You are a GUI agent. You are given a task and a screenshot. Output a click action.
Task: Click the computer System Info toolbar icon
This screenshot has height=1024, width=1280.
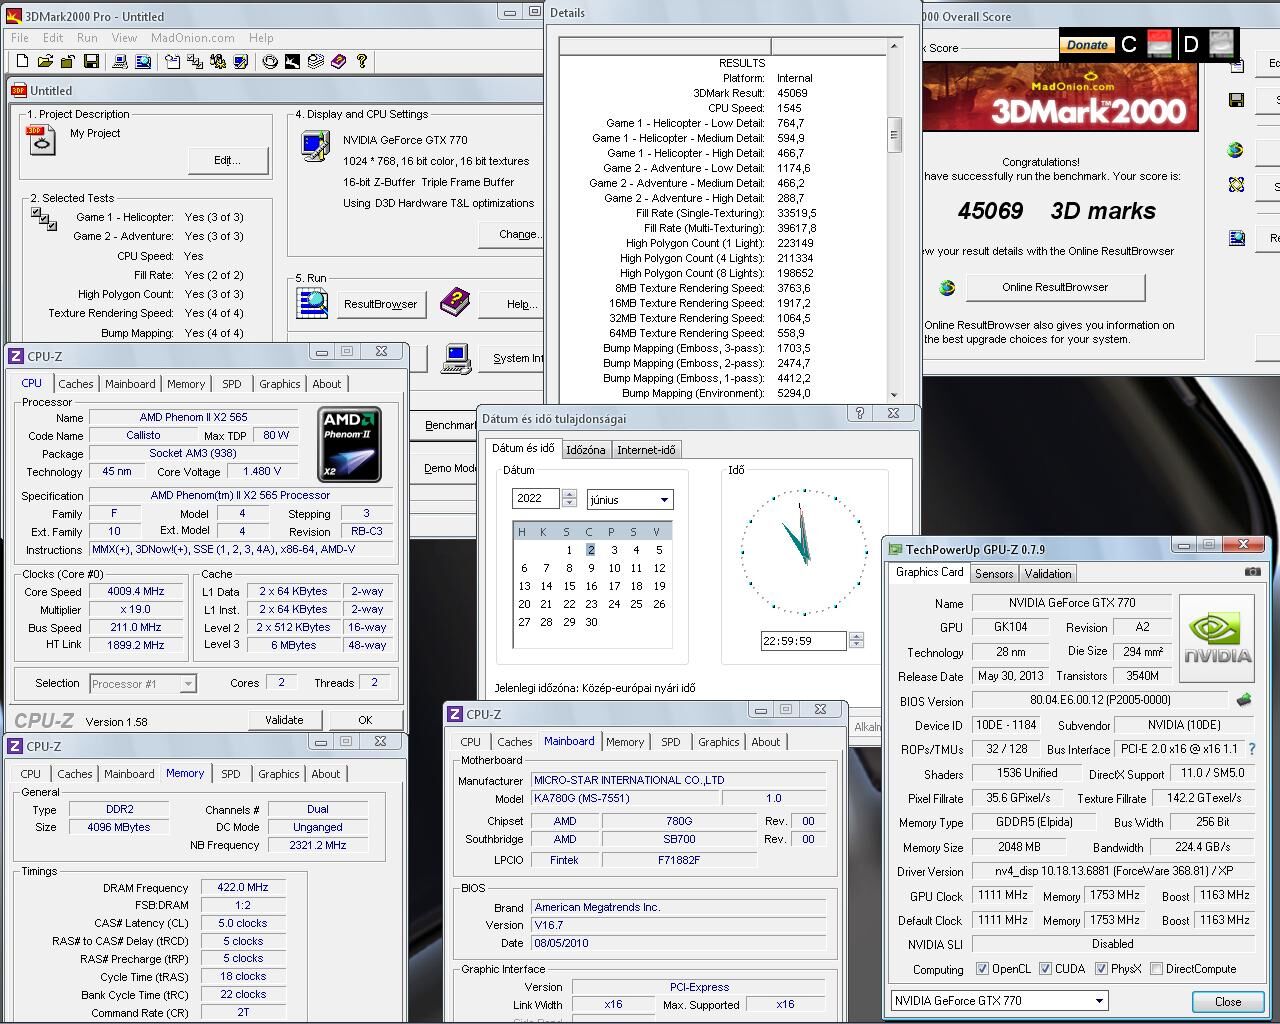click(x=120, y=62)
